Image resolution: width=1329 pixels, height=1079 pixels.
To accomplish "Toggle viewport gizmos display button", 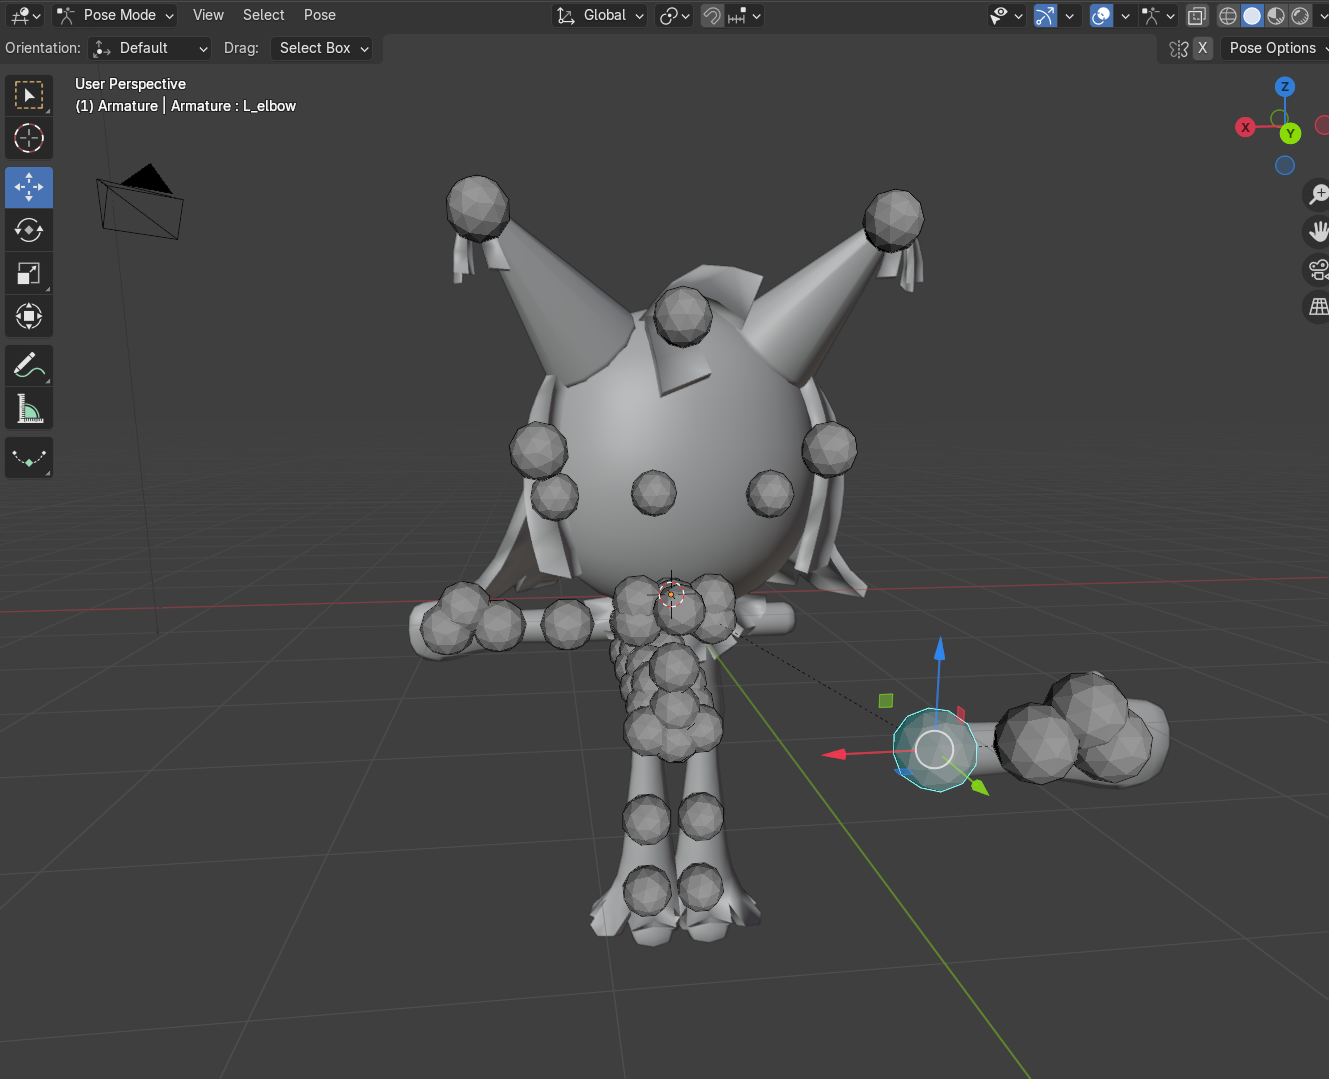I will [1045, 15].
